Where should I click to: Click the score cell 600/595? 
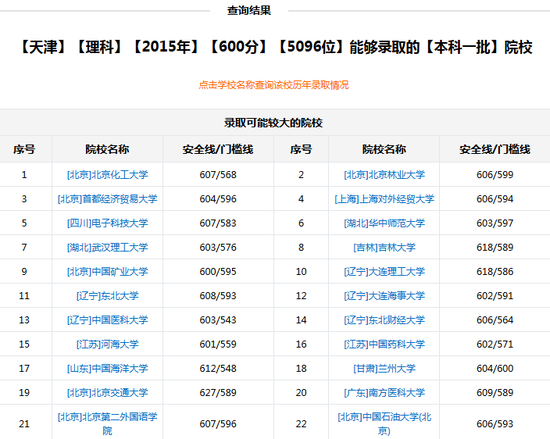218,271
